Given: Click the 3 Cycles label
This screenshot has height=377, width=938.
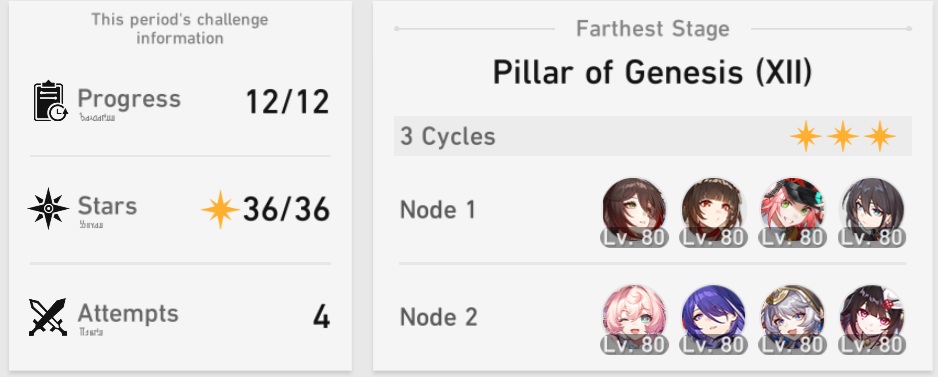Looking at the screenshot, I should 447,136.
